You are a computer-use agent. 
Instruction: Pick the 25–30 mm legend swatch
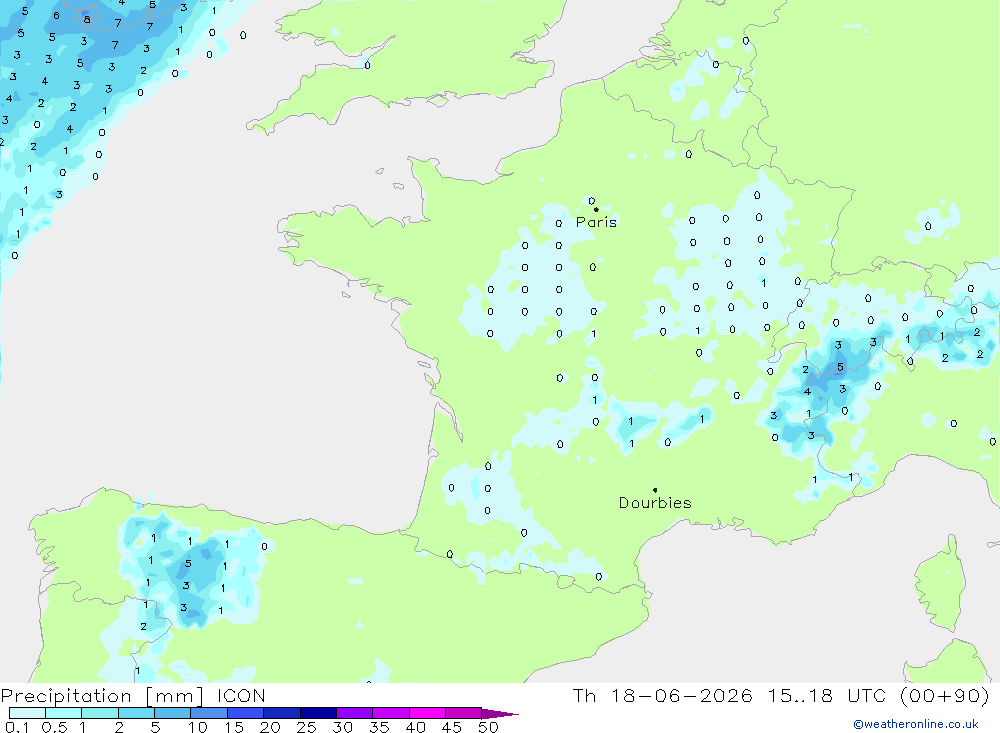click(318, 713)
